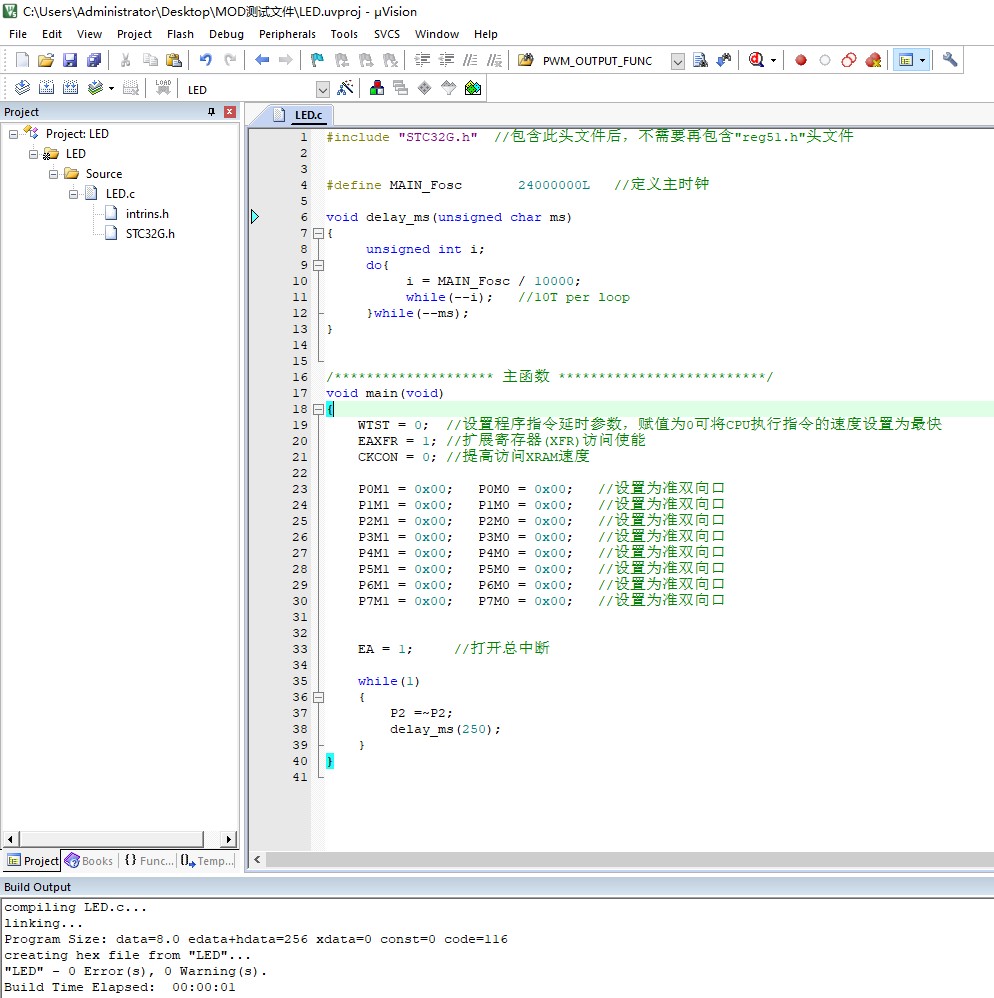The width and height of the screenshot is (994, 998).
Task: Click the editor horizontal scrollbar left arrow
Action: (x=257, y=860)
